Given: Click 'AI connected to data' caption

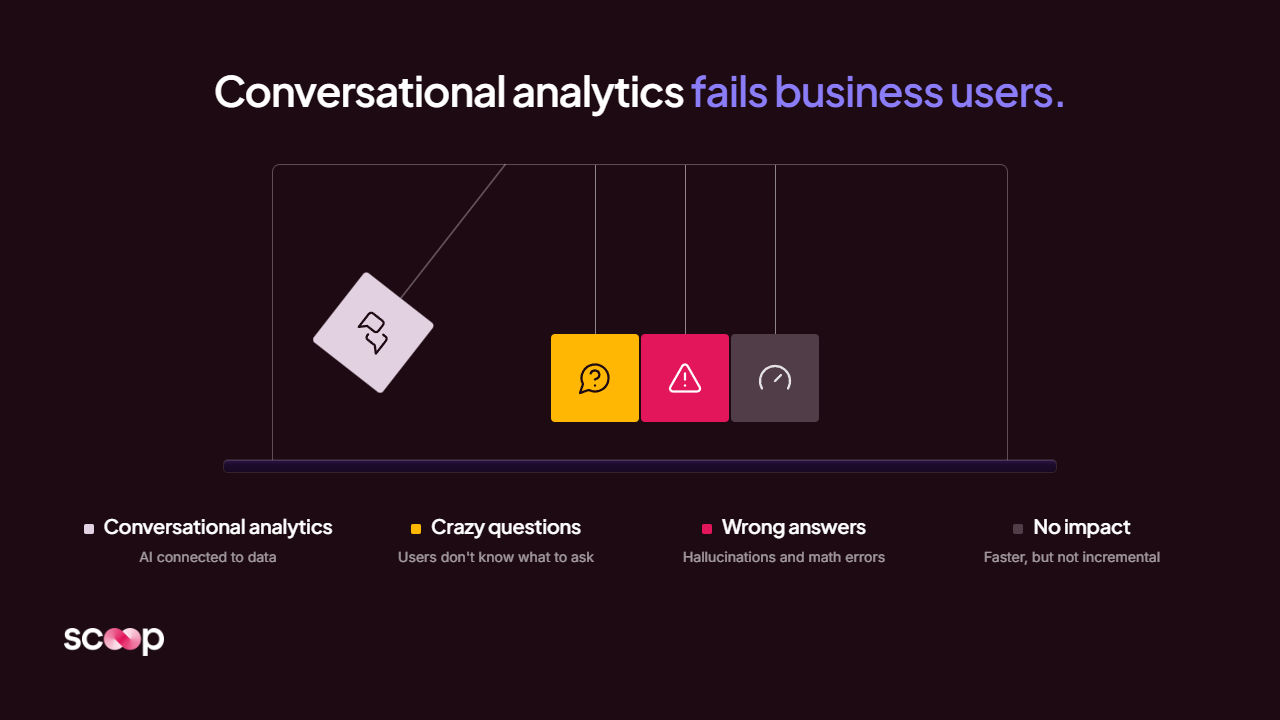Looking at the screenshot, I should (208, 557).
